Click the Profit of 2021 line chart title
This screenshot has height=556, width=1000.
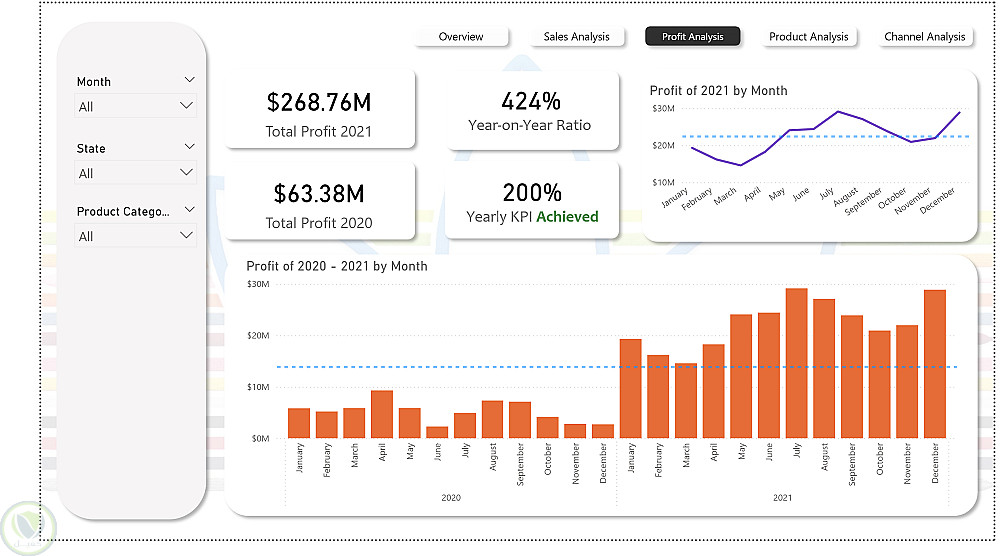(x=718, y=91)
